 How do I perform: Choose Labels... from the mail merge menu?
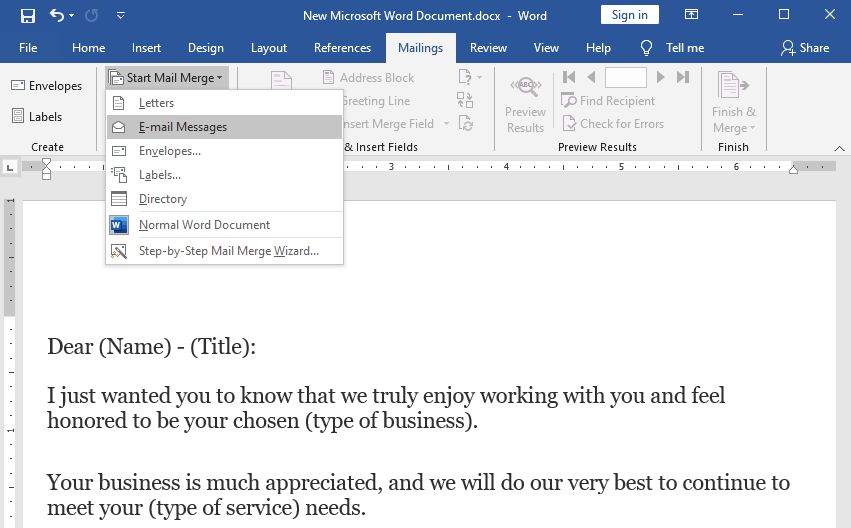tap(225, 175)
